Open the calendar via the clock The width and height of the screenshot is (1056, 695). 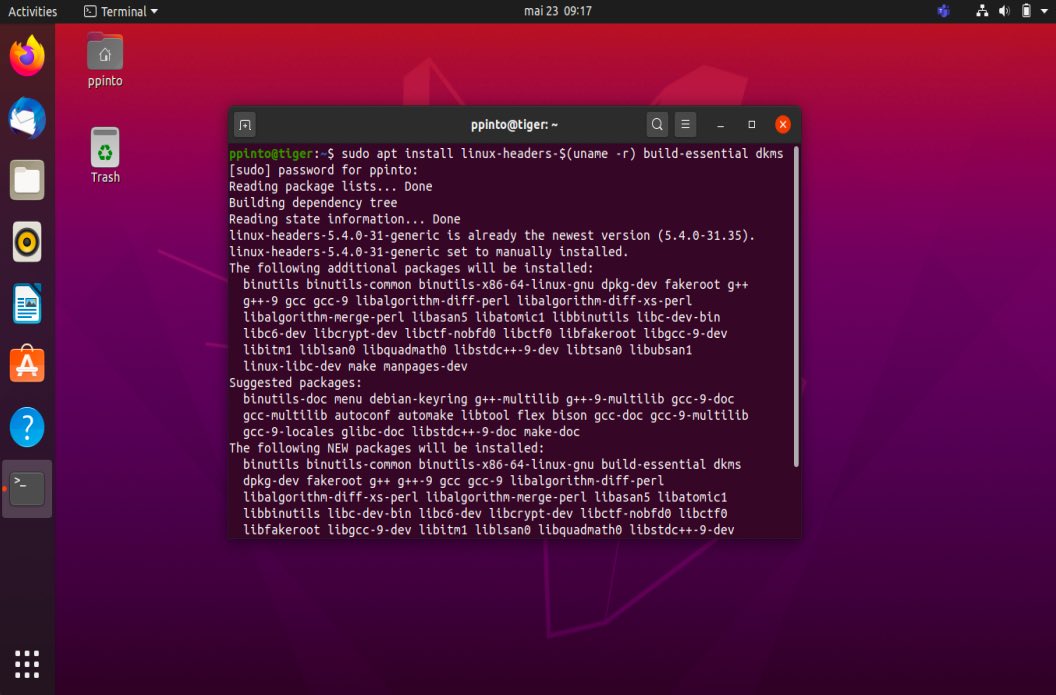557,11
